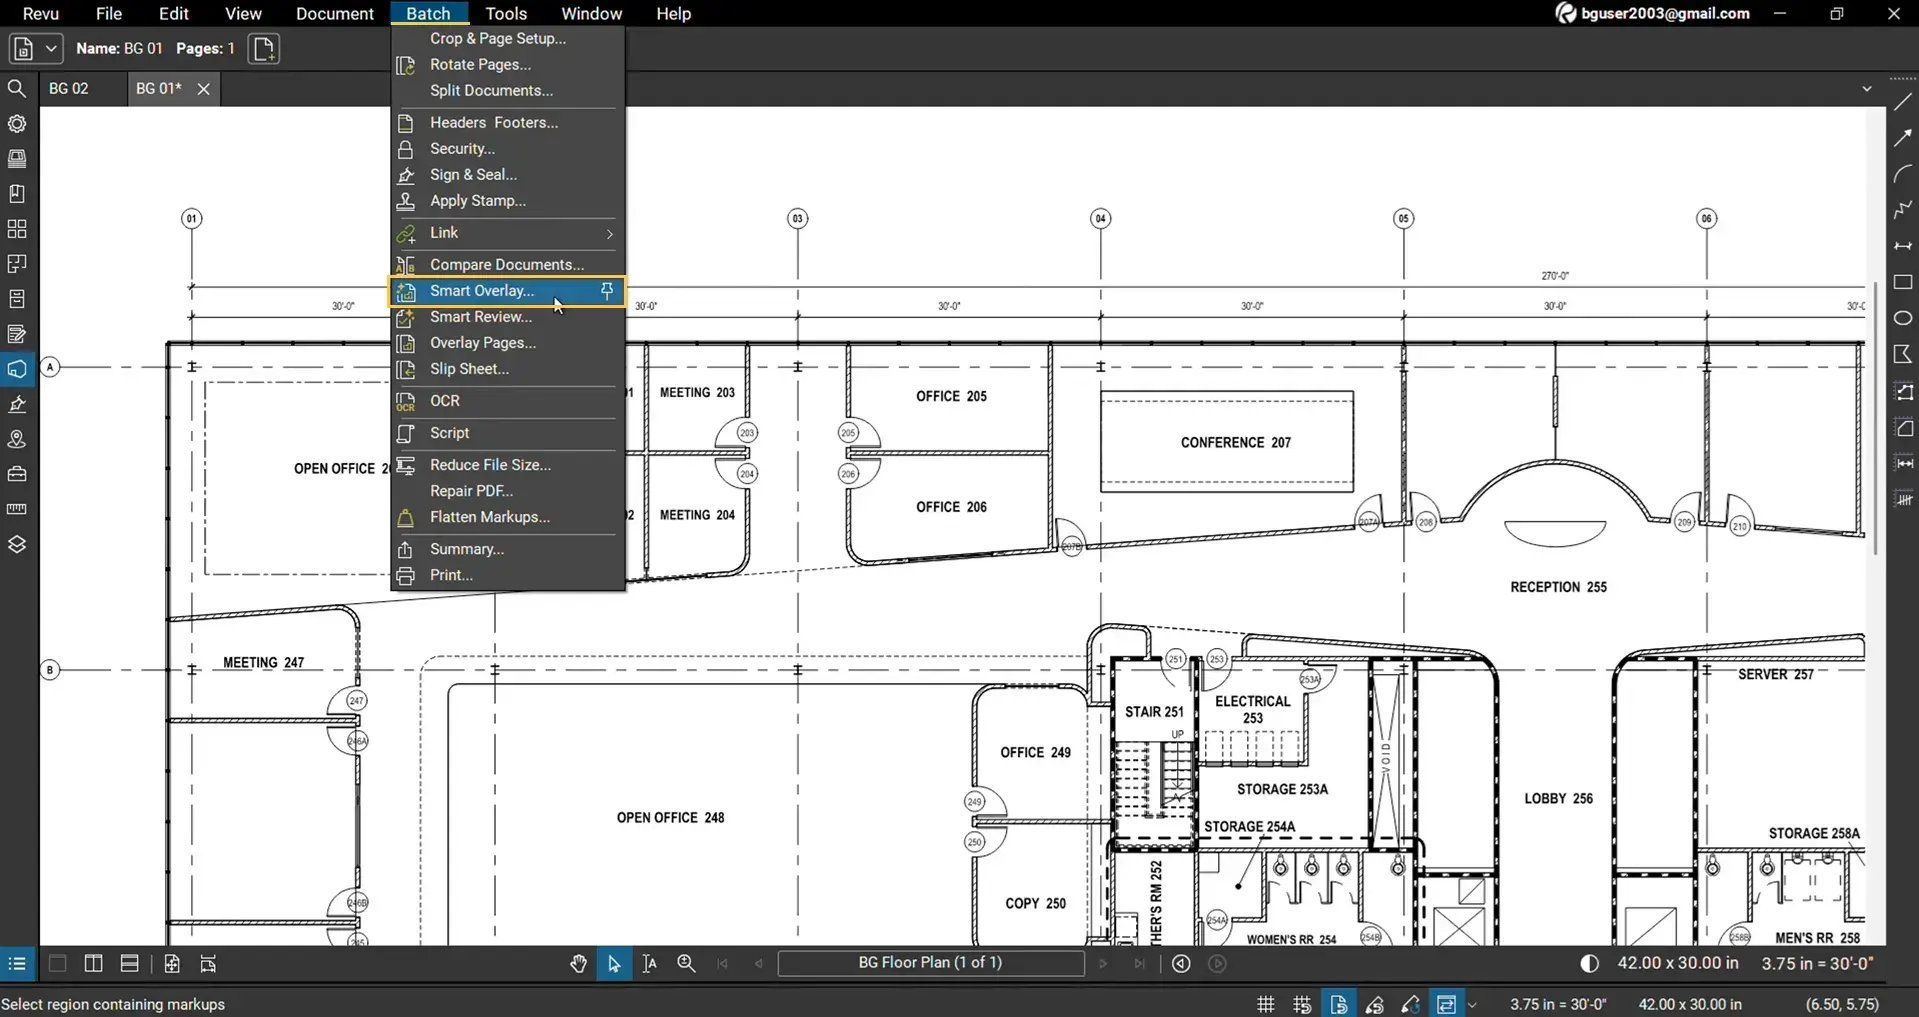This screenshot has width=1919, height=1017.
Task: Split the view vertically
Action: click(x=94, y=964)
